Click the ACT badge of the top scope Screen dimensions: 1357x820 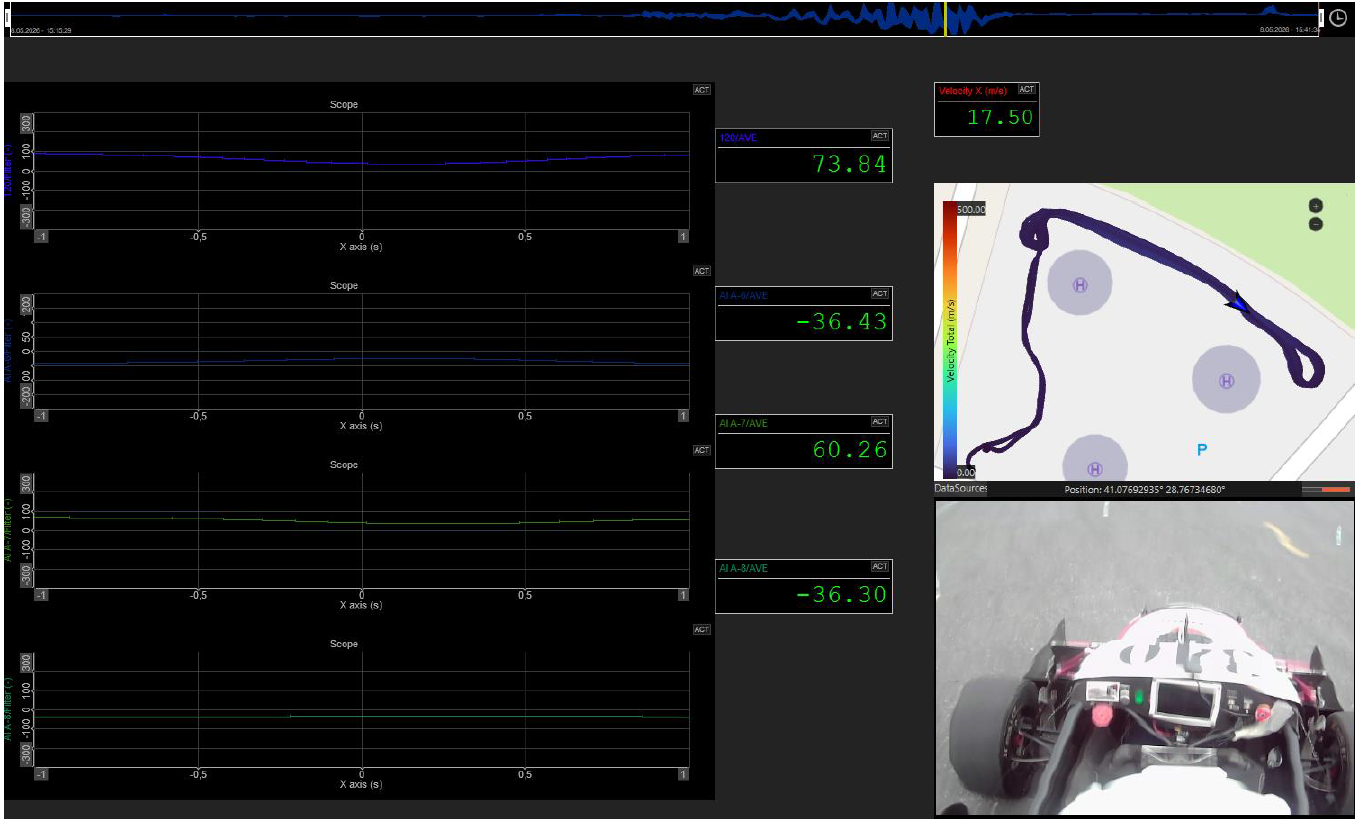click(702, 90)
